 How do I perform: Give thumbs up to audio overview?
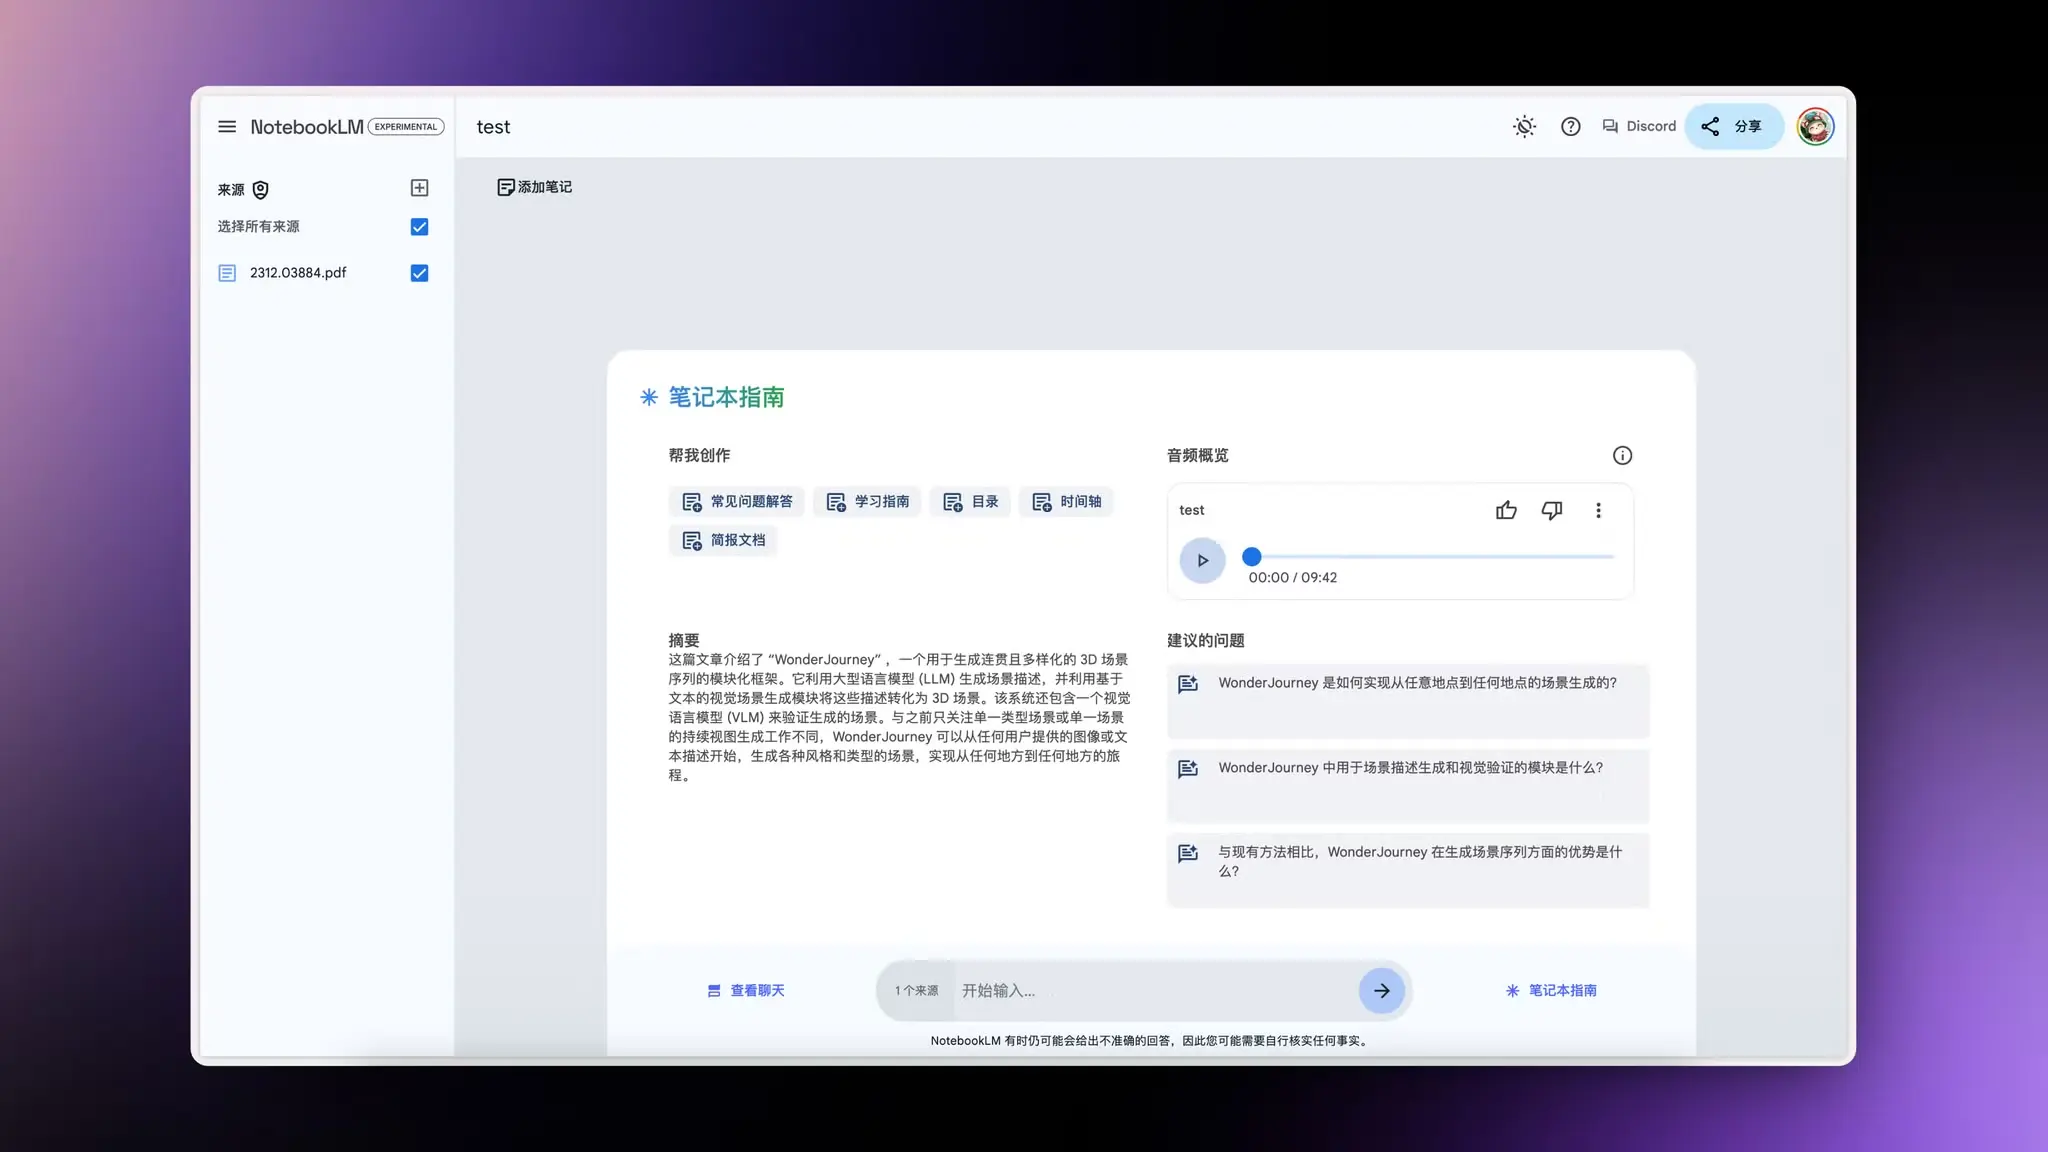click(1506, 511)
